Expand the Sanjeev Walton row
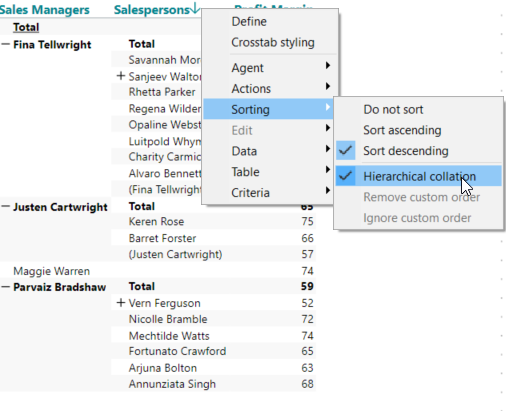506x411 pixels. pos(121,76)
